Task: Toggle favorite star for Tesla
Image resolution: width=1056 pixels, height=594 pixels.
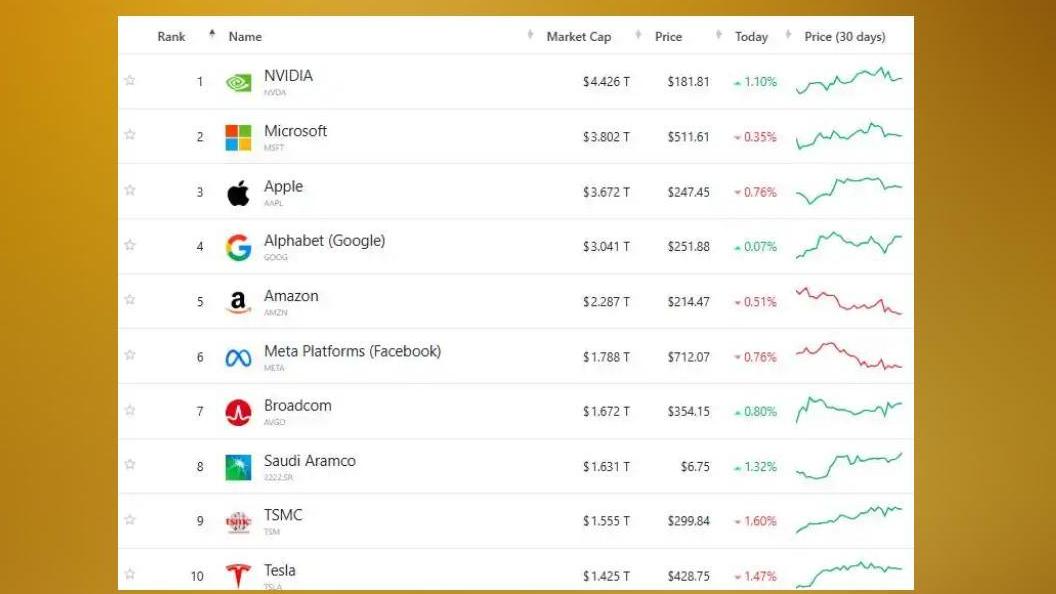Action: pyautogui.click(x=130, y=574)
